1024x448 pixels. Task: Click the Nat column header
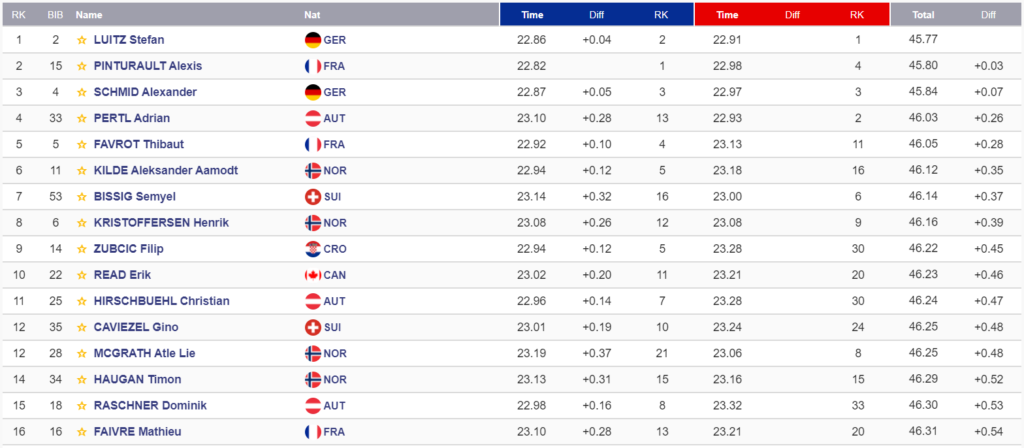(312, 15)
